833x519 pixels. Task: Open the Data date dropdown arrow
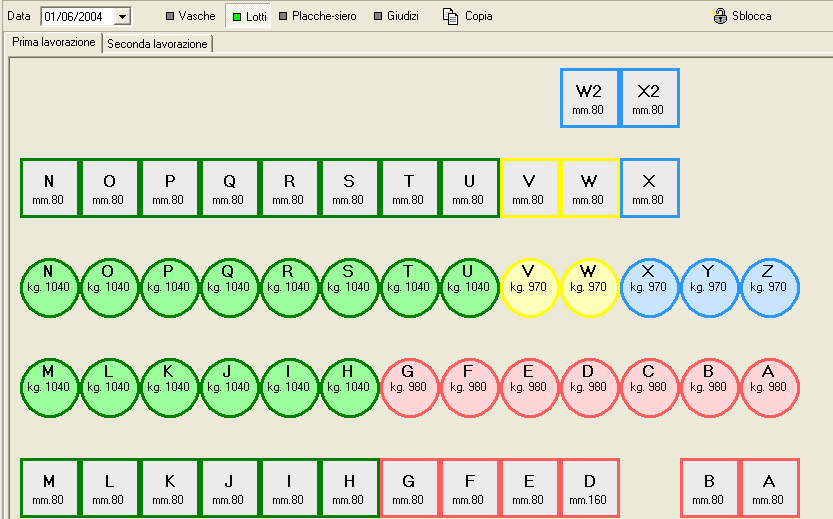tap(122, 16)
